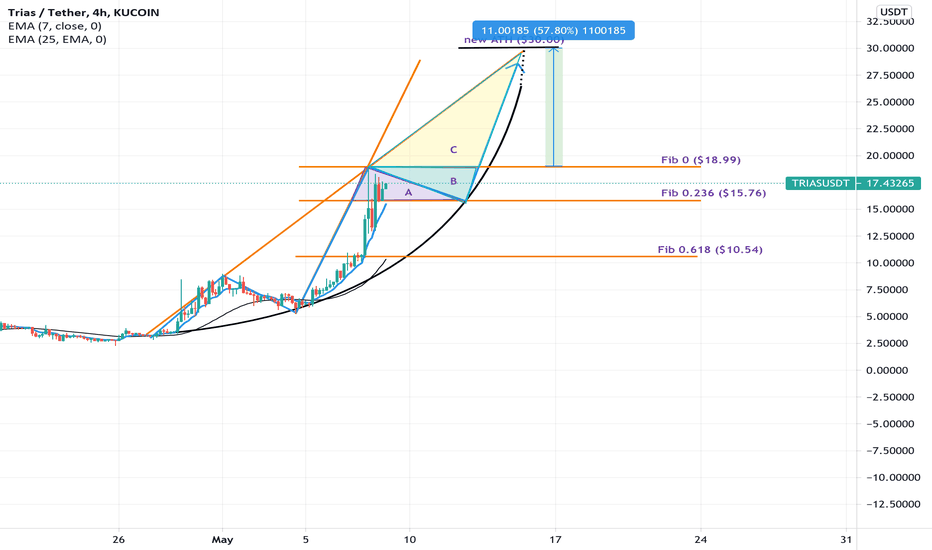Click the blue 11.00185 (57.80%) measurement label

pyautogui.click(x=553, y=30)
